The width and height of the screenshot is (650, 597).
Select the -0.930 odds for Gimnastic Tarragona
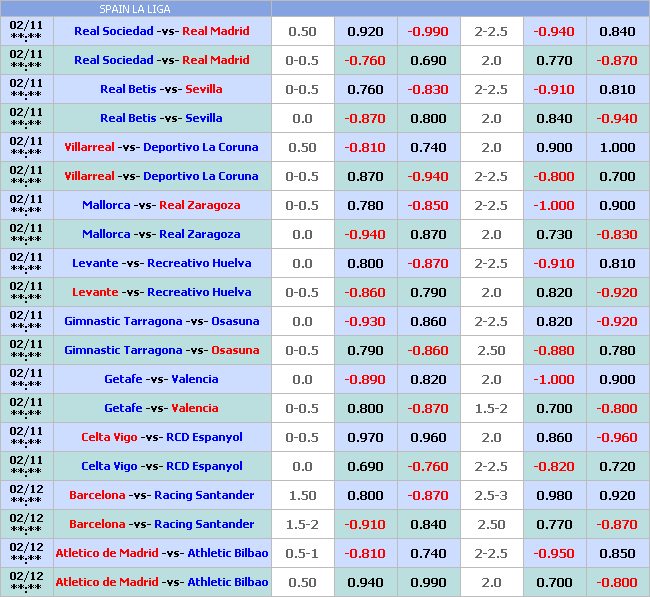pyautogui.click(x=365, y=321)
